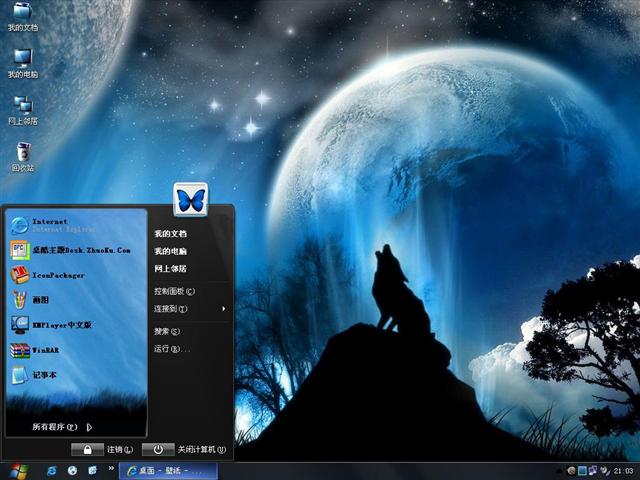Open the 回收站 recycle bin desktop icon

(23, 157)
